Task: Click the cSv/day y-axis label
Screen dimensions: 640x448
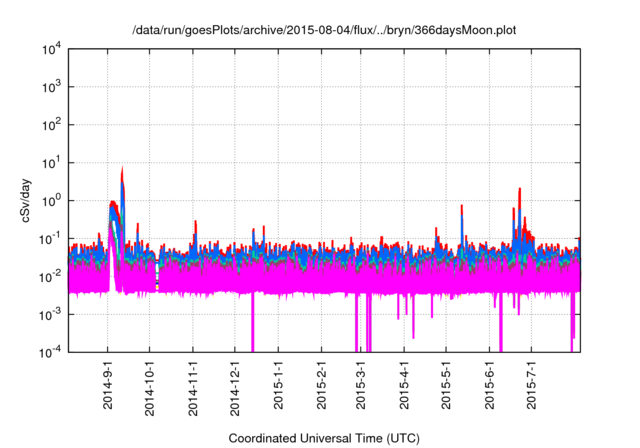Action: (x=29, y=200)
